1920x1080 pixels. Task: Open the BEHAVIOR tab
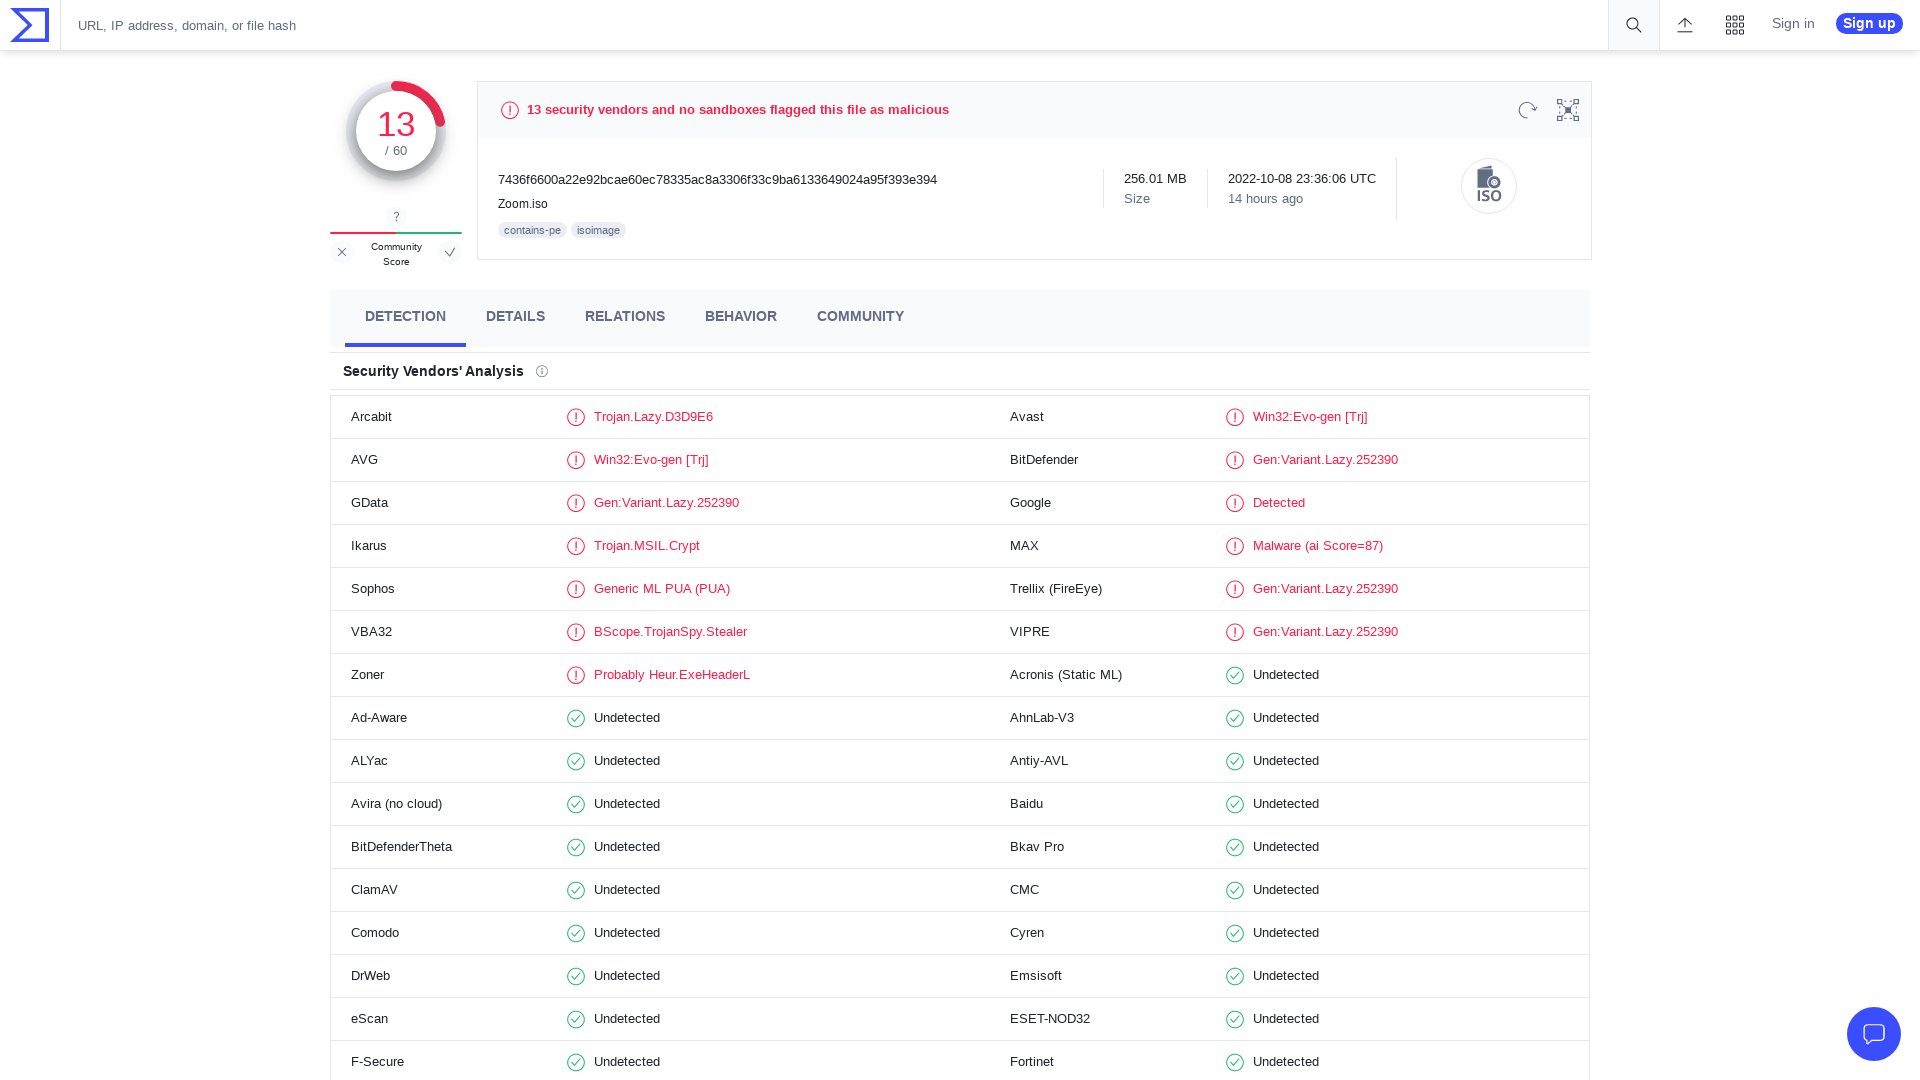click(740, 316)
